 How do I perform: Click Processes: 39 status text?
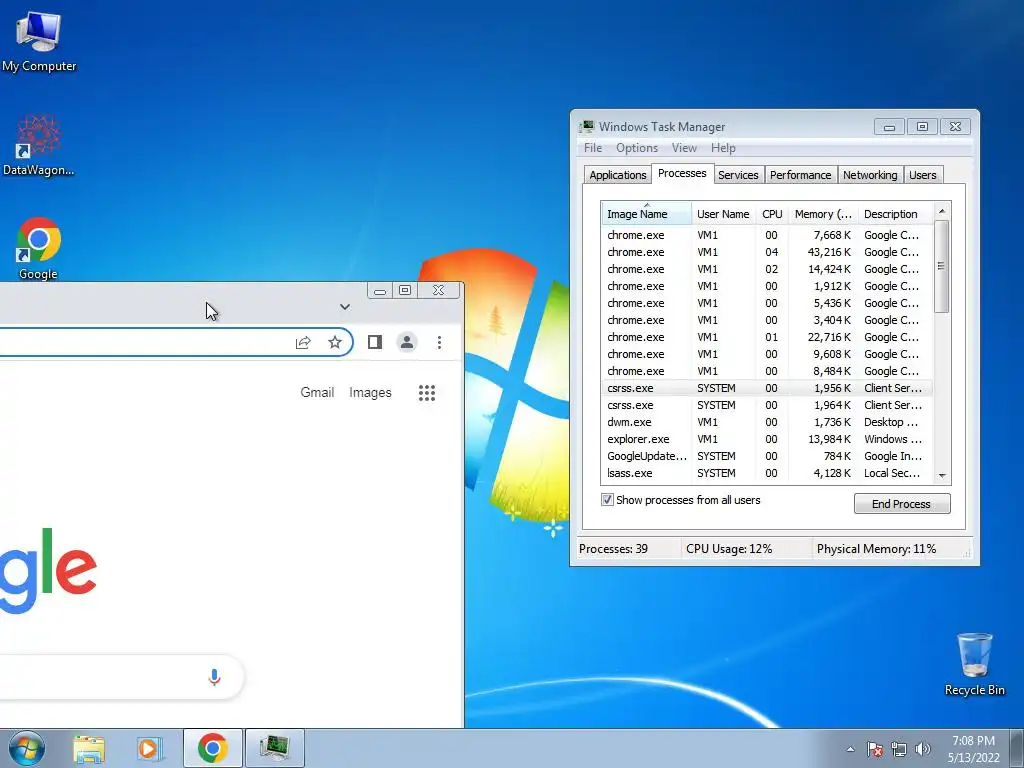coord(613,549)
